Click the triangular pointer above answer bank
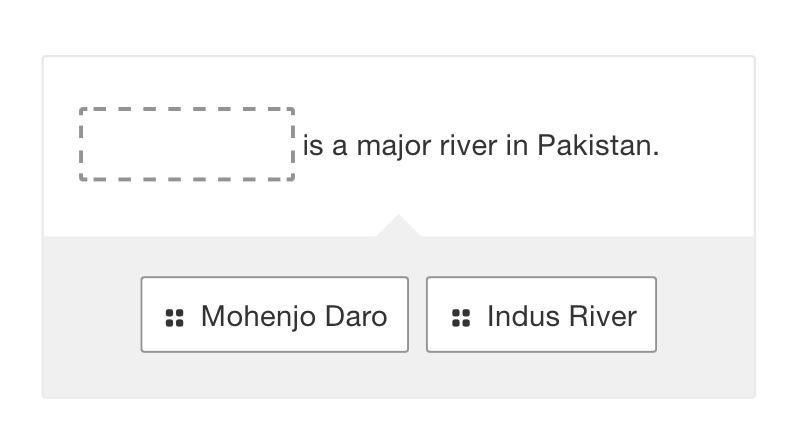Viewport: 793px width, 431px height. (x=398, y=227)
